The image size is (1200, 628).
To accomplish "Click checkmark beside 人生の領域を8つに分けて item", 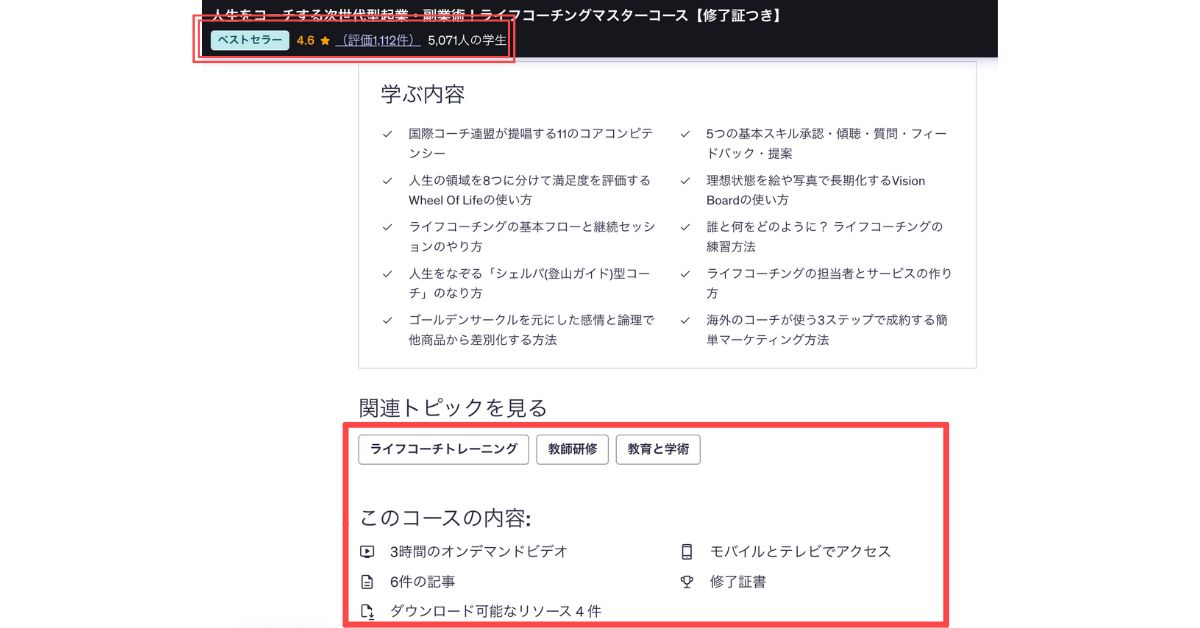I will [x=387, y=181].
